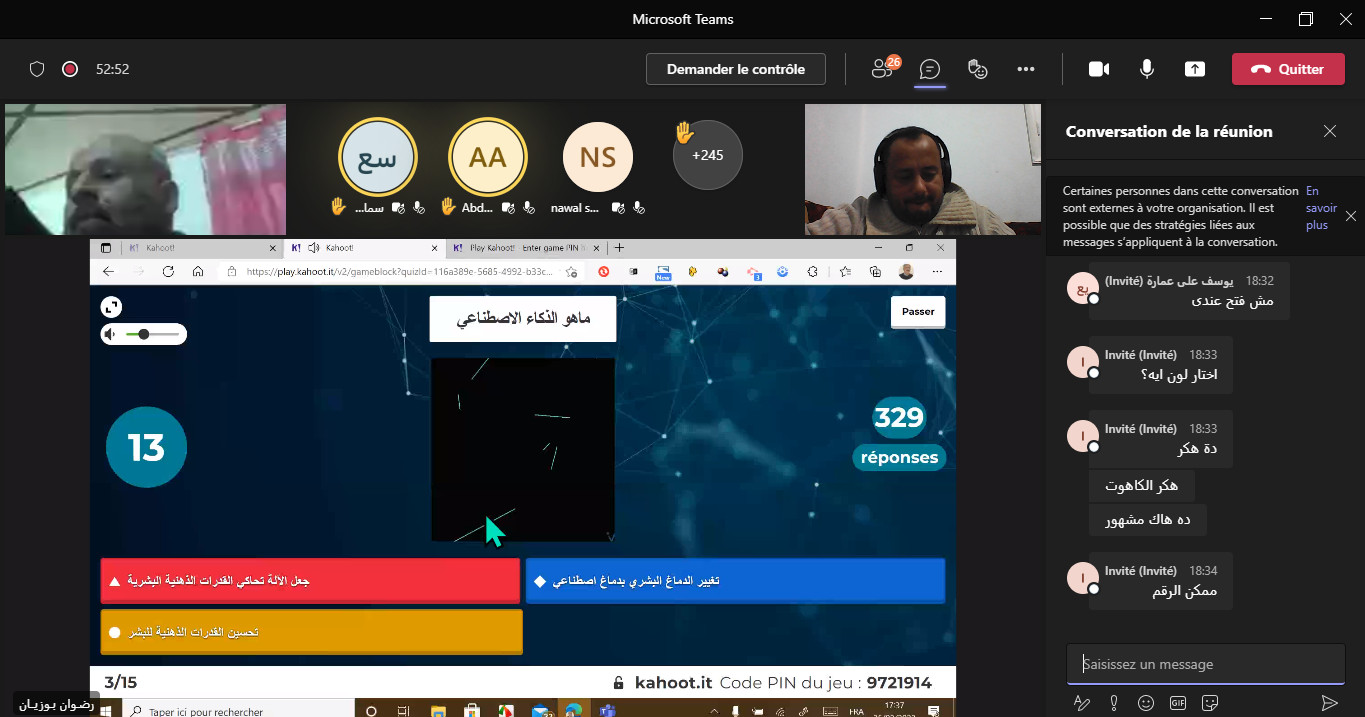Dismiss the external users notice banner
Screen dimensions: 1365x717
tap(1351, 216)
